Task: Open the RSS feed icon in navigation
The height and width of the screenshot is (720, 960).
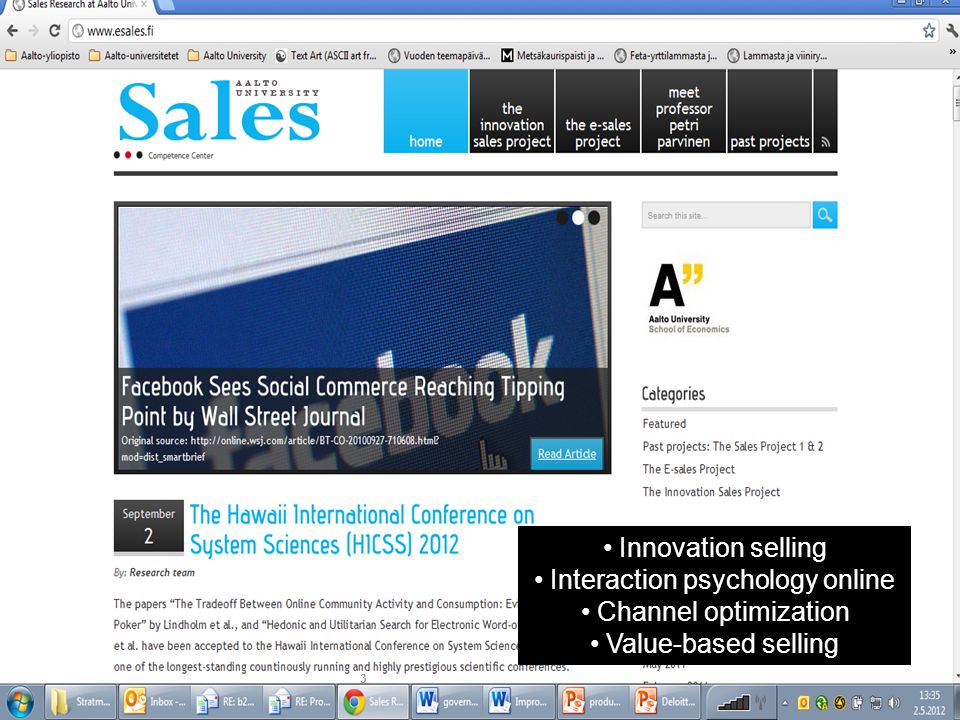Action: click(825, 142)
